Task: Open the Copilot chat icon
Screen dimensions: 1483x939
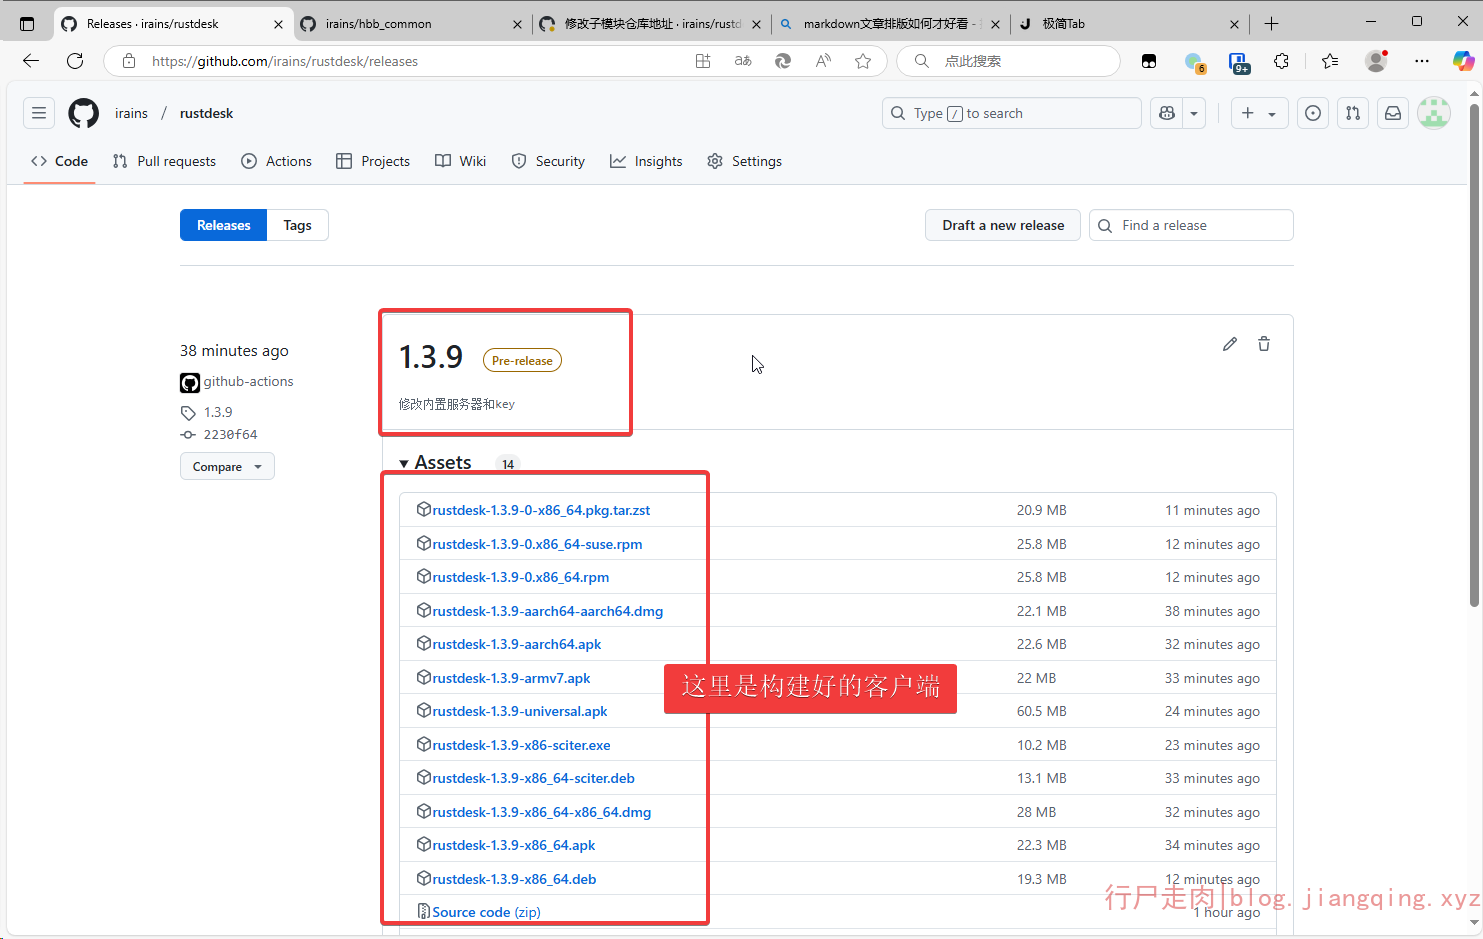Action: click(x=1167, y=113)
